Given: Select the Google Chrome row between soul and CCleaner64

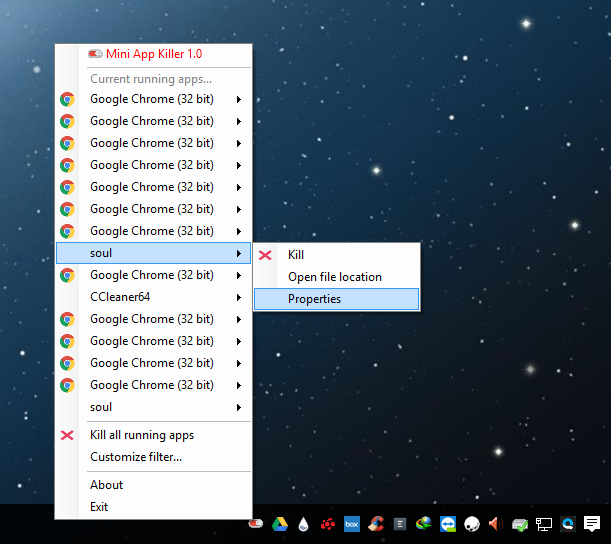Looking at the screenshot, I should tap(154, 275).
